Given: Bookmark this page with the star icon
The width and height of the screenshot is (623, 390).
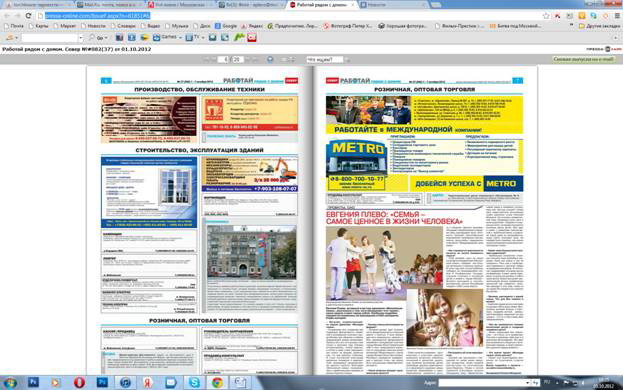Looking at the screenshot, I should (546, 16).
